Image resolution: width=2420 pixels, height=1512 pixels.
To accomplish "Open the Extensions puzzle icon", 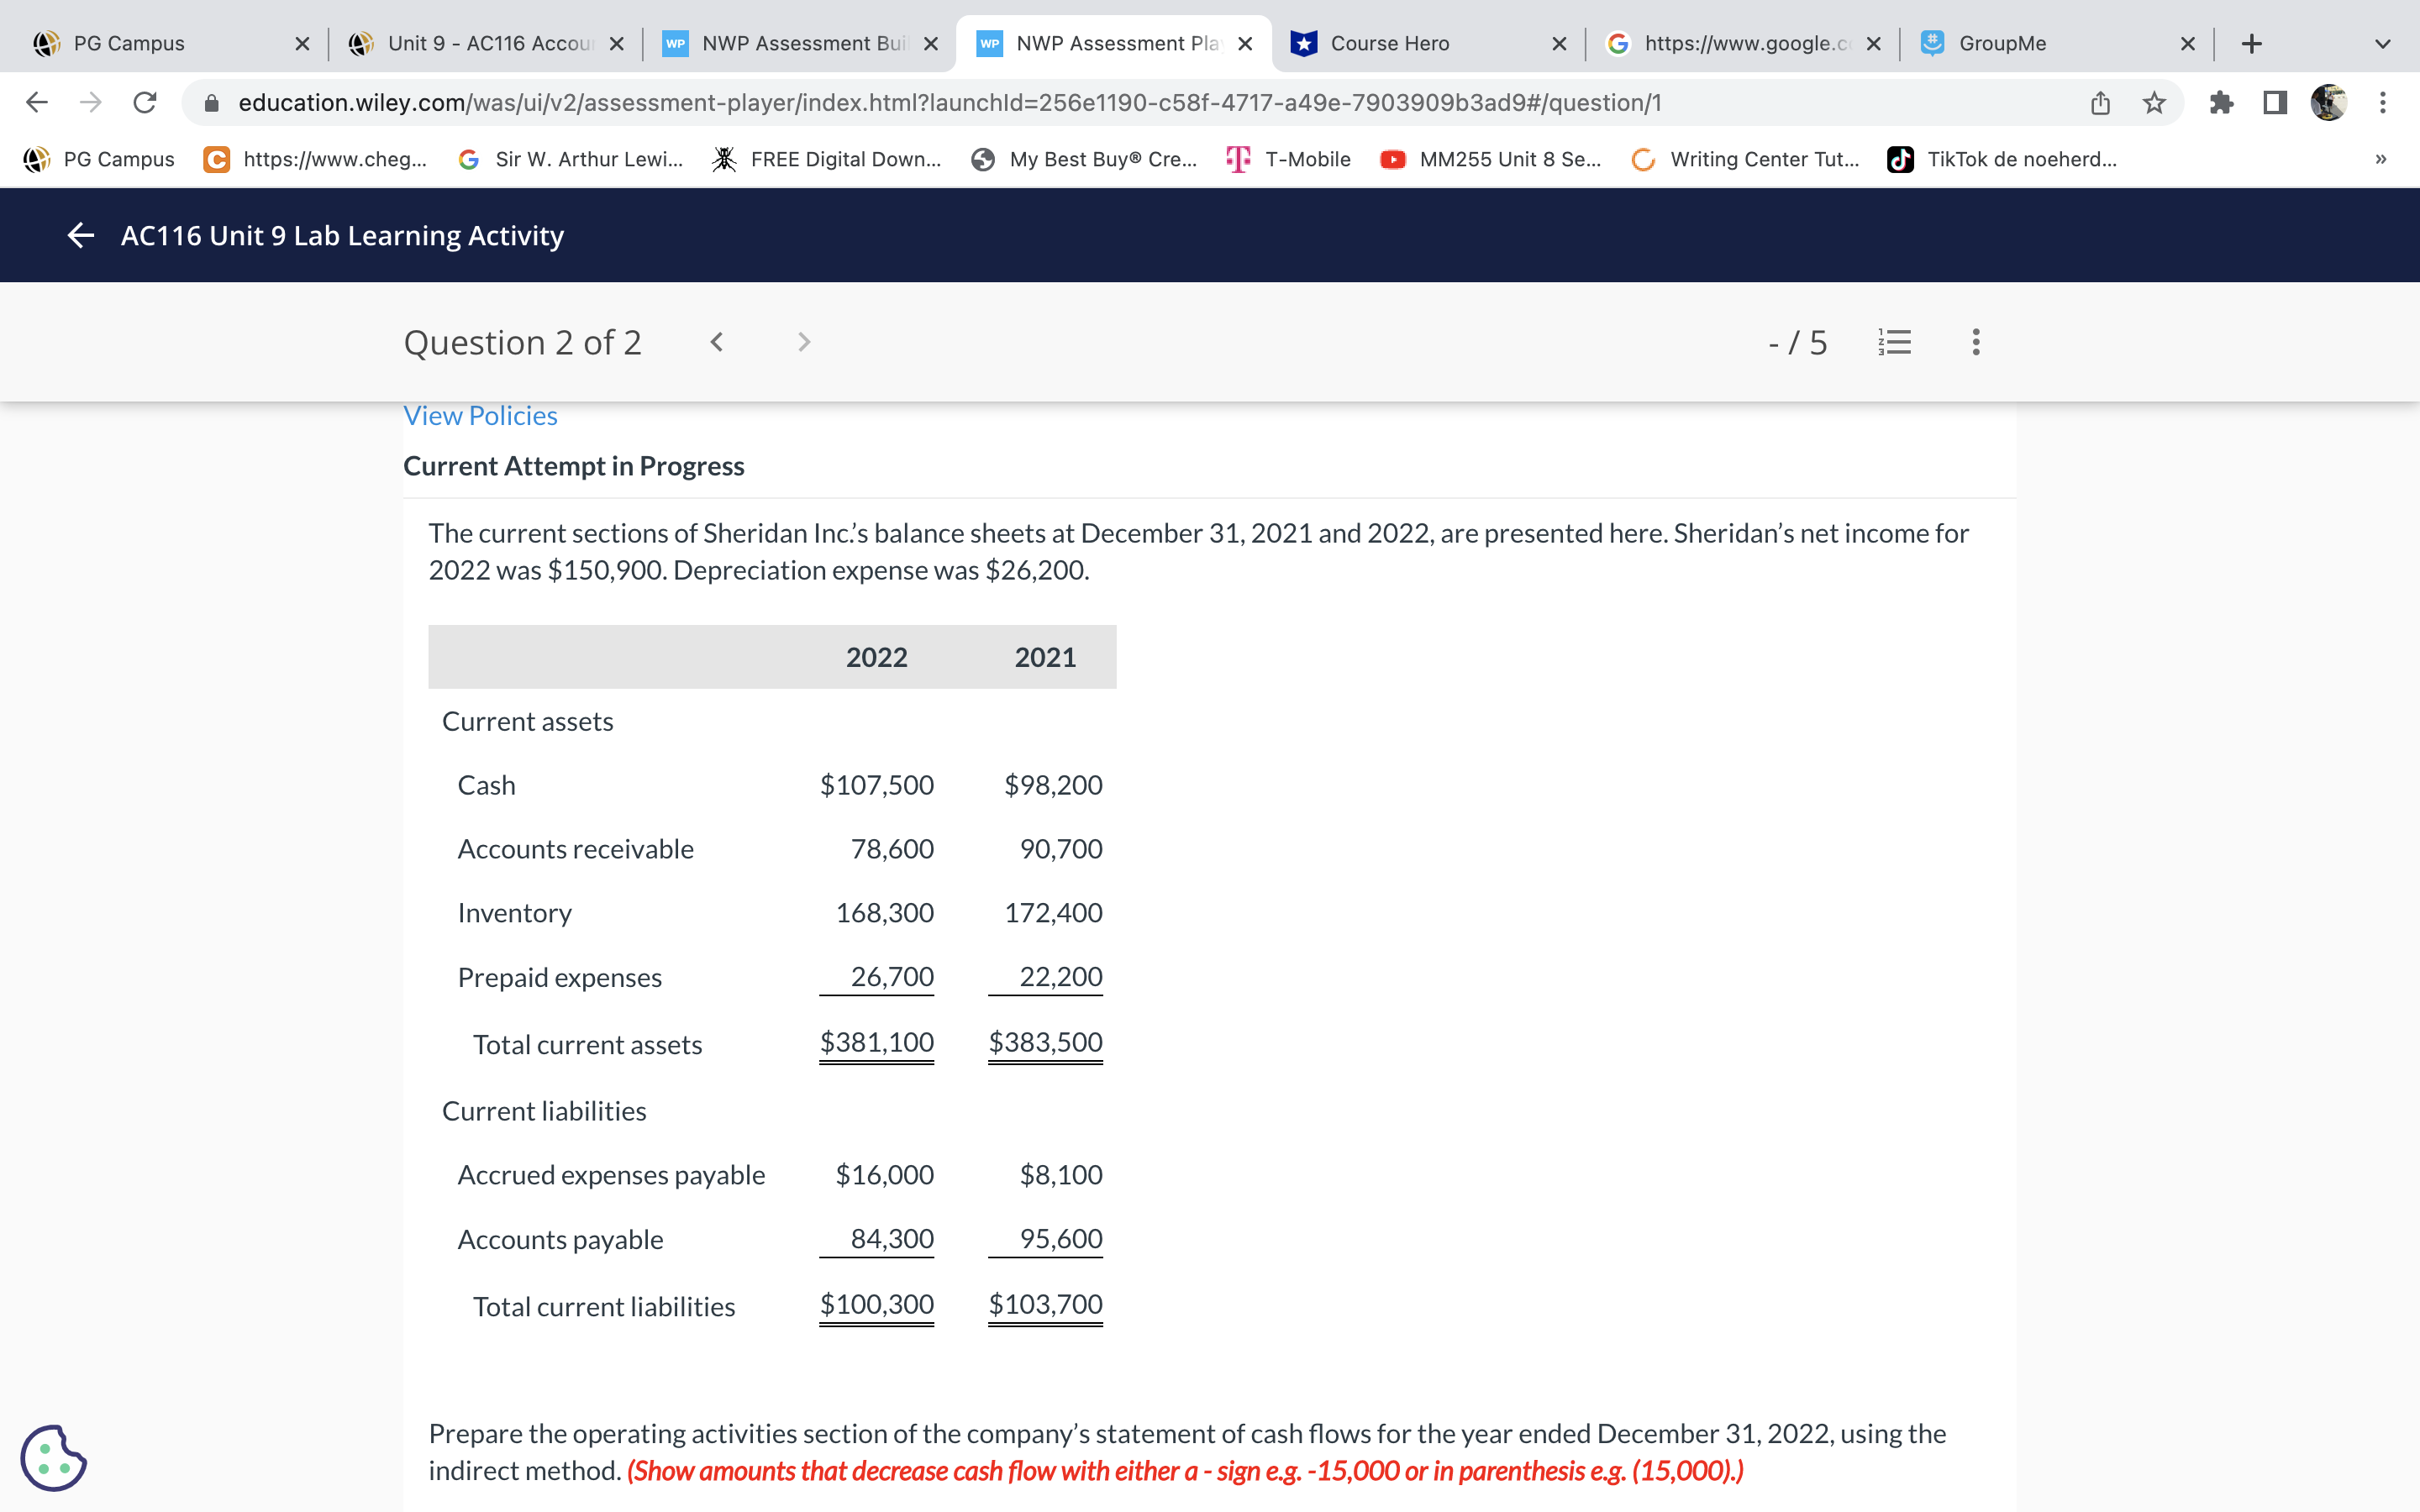I will (2221, 102).
